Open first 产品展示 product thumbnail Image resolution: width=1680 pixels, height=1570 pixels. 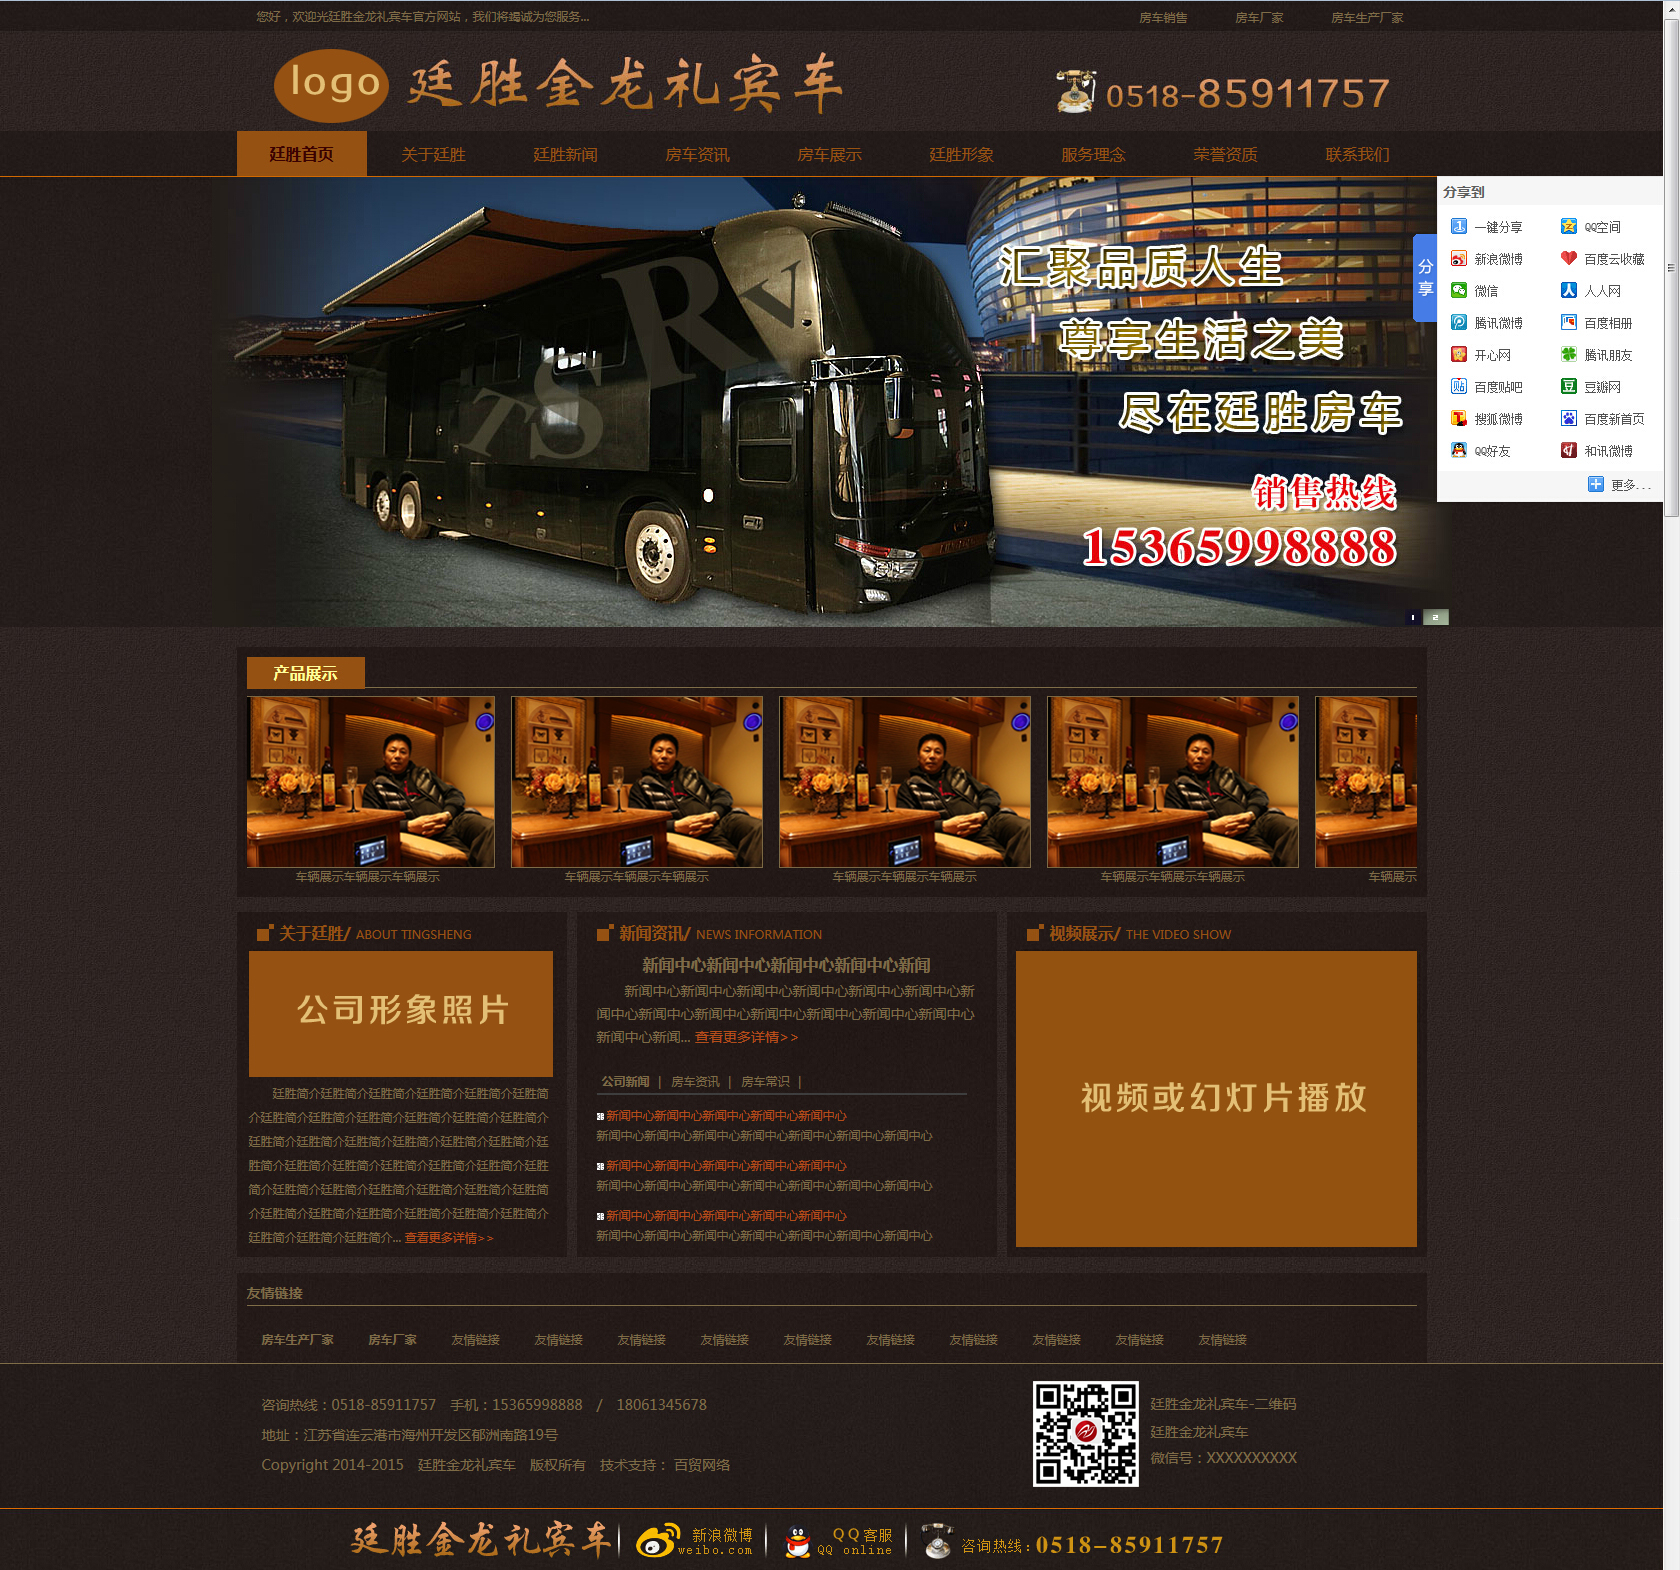(371, 782)
